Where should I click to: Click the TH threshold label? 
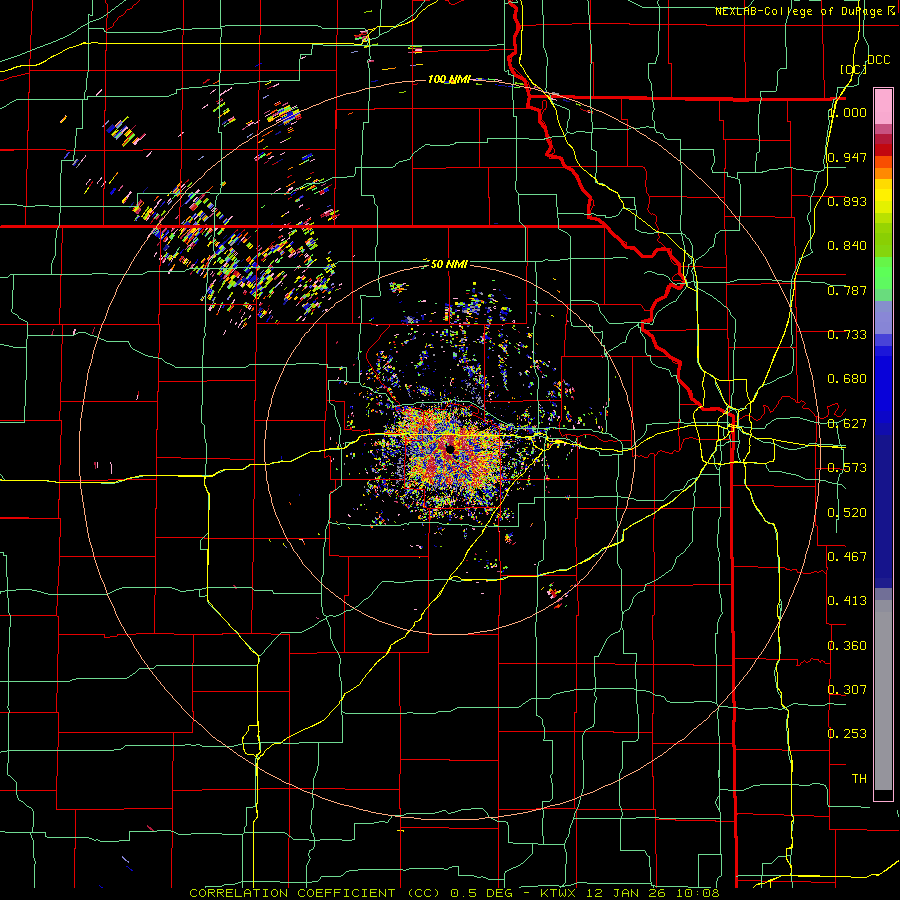pyautogui.click(x=859, y=779)
